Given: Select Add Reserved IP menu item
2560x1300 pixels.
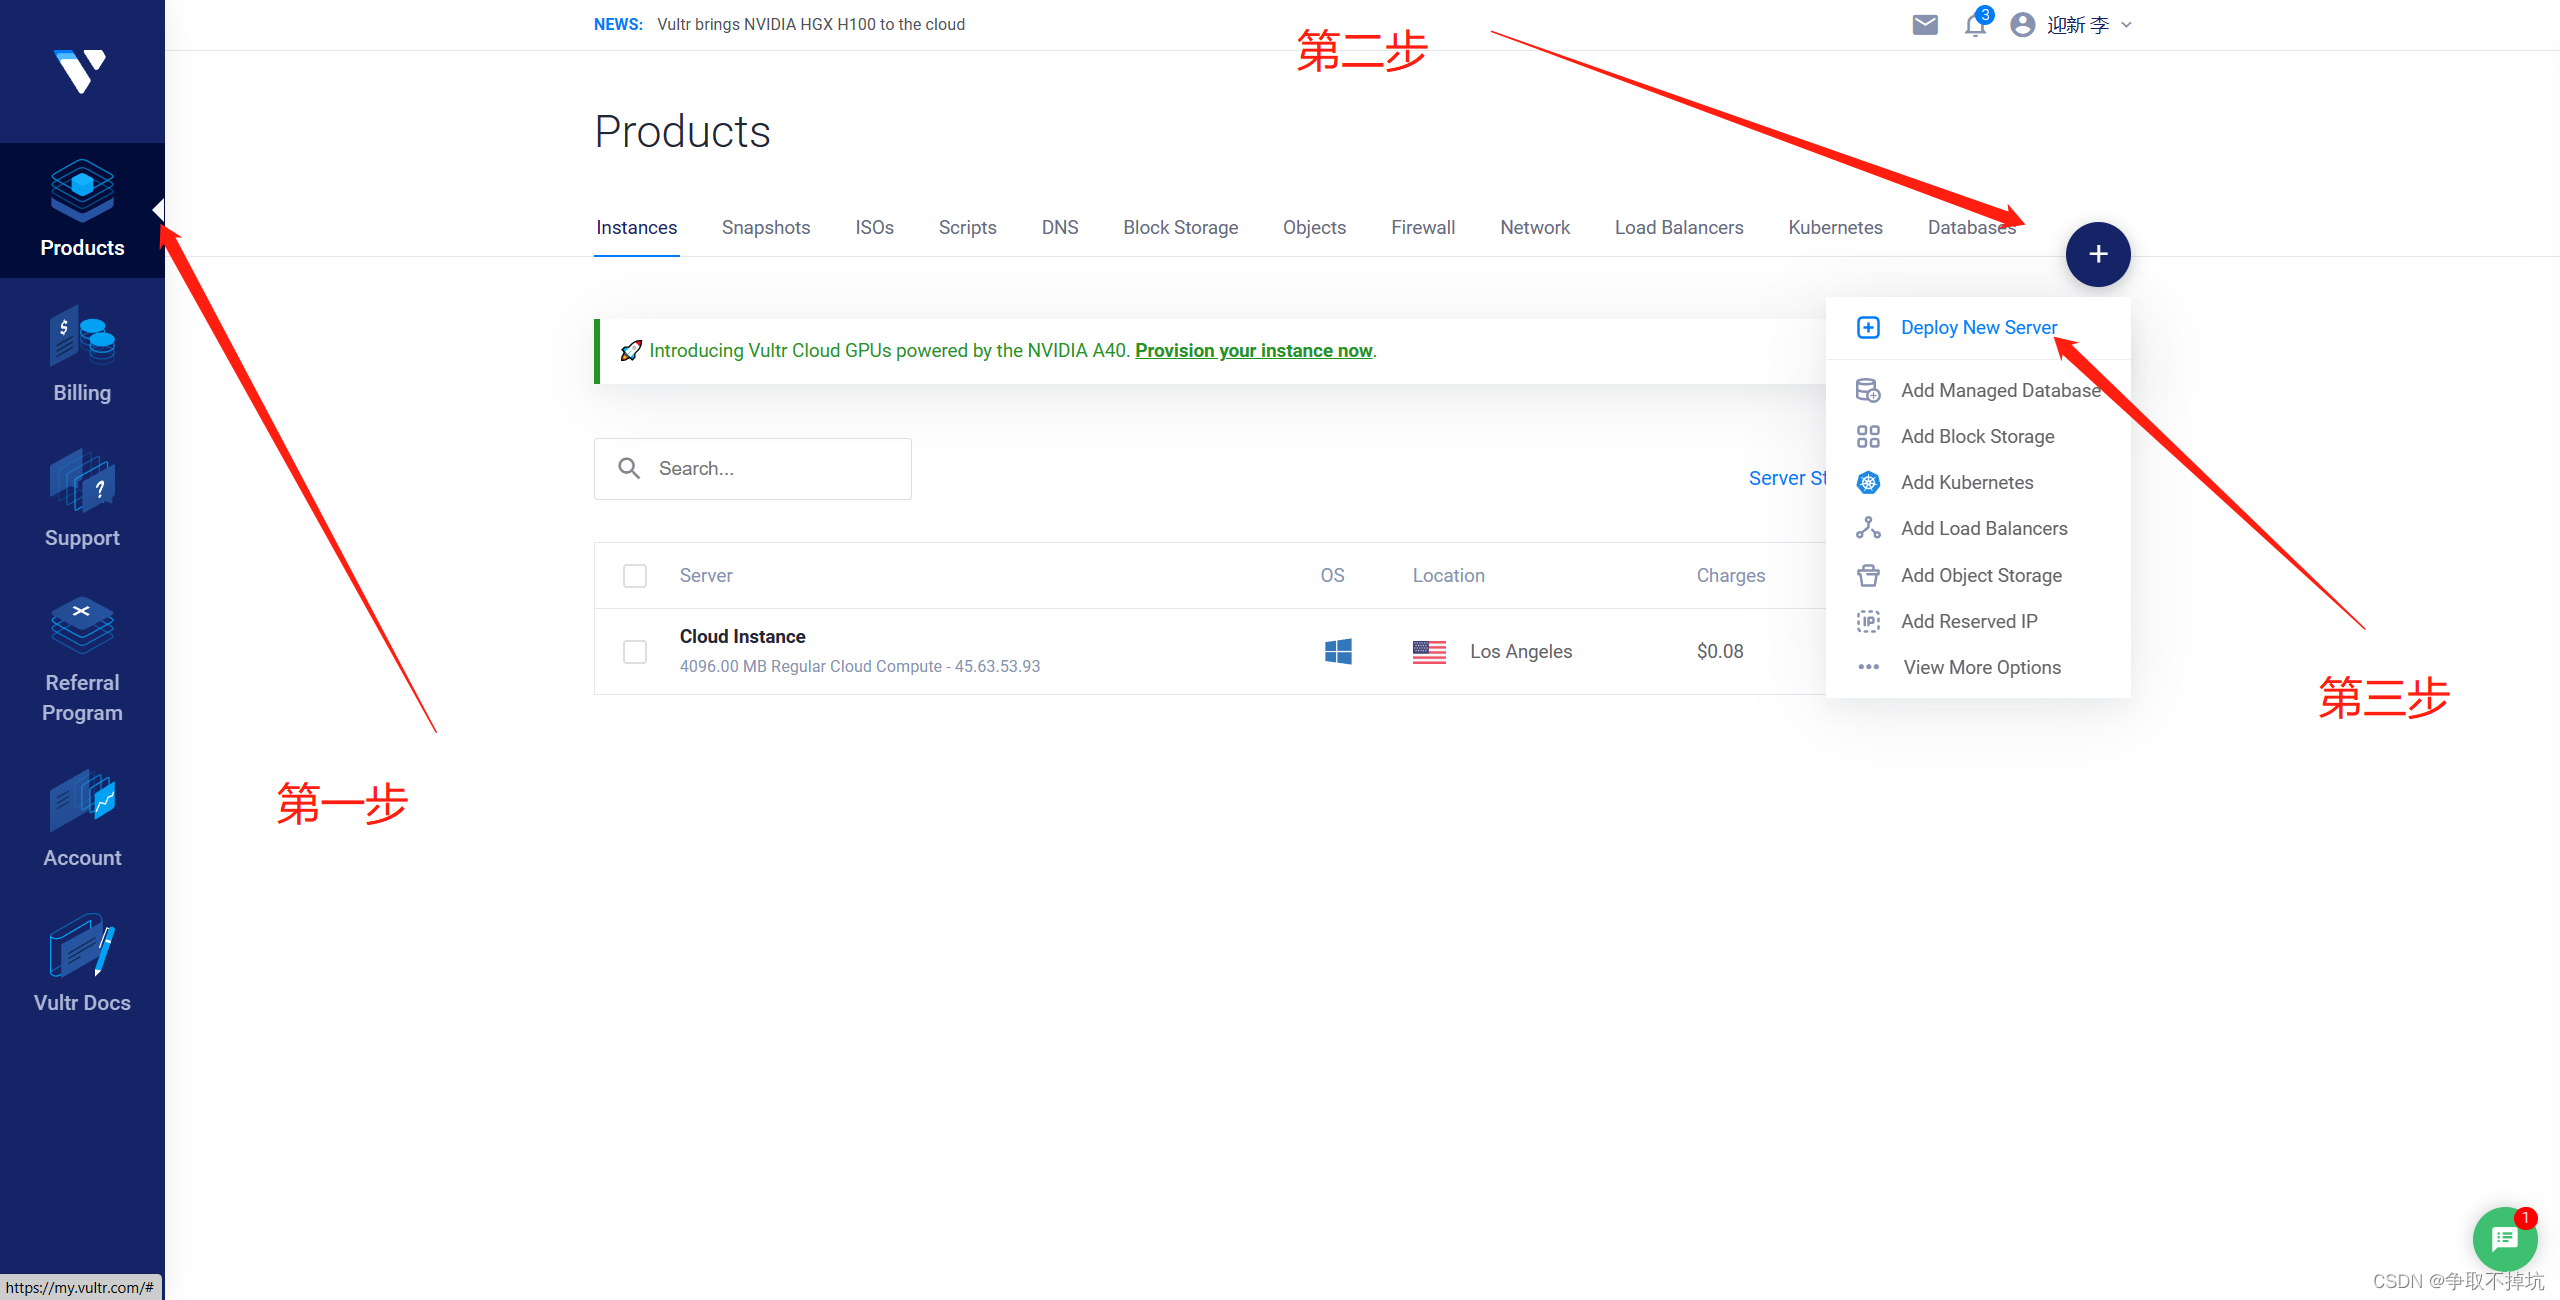Looking at the screenshot, I should coord(1978,621).
